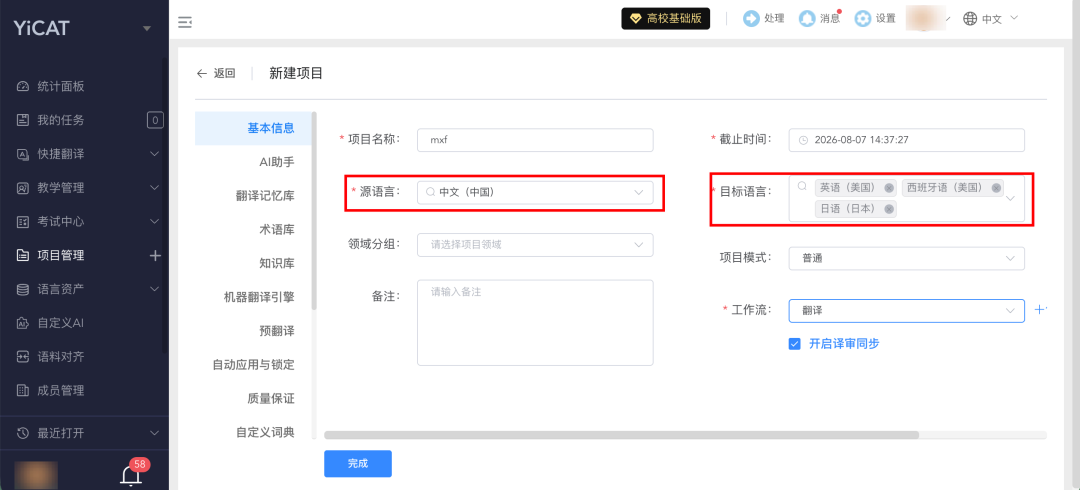Click the 截止时间 date field
1080x490 pixels.
click(x=906, y=140)
